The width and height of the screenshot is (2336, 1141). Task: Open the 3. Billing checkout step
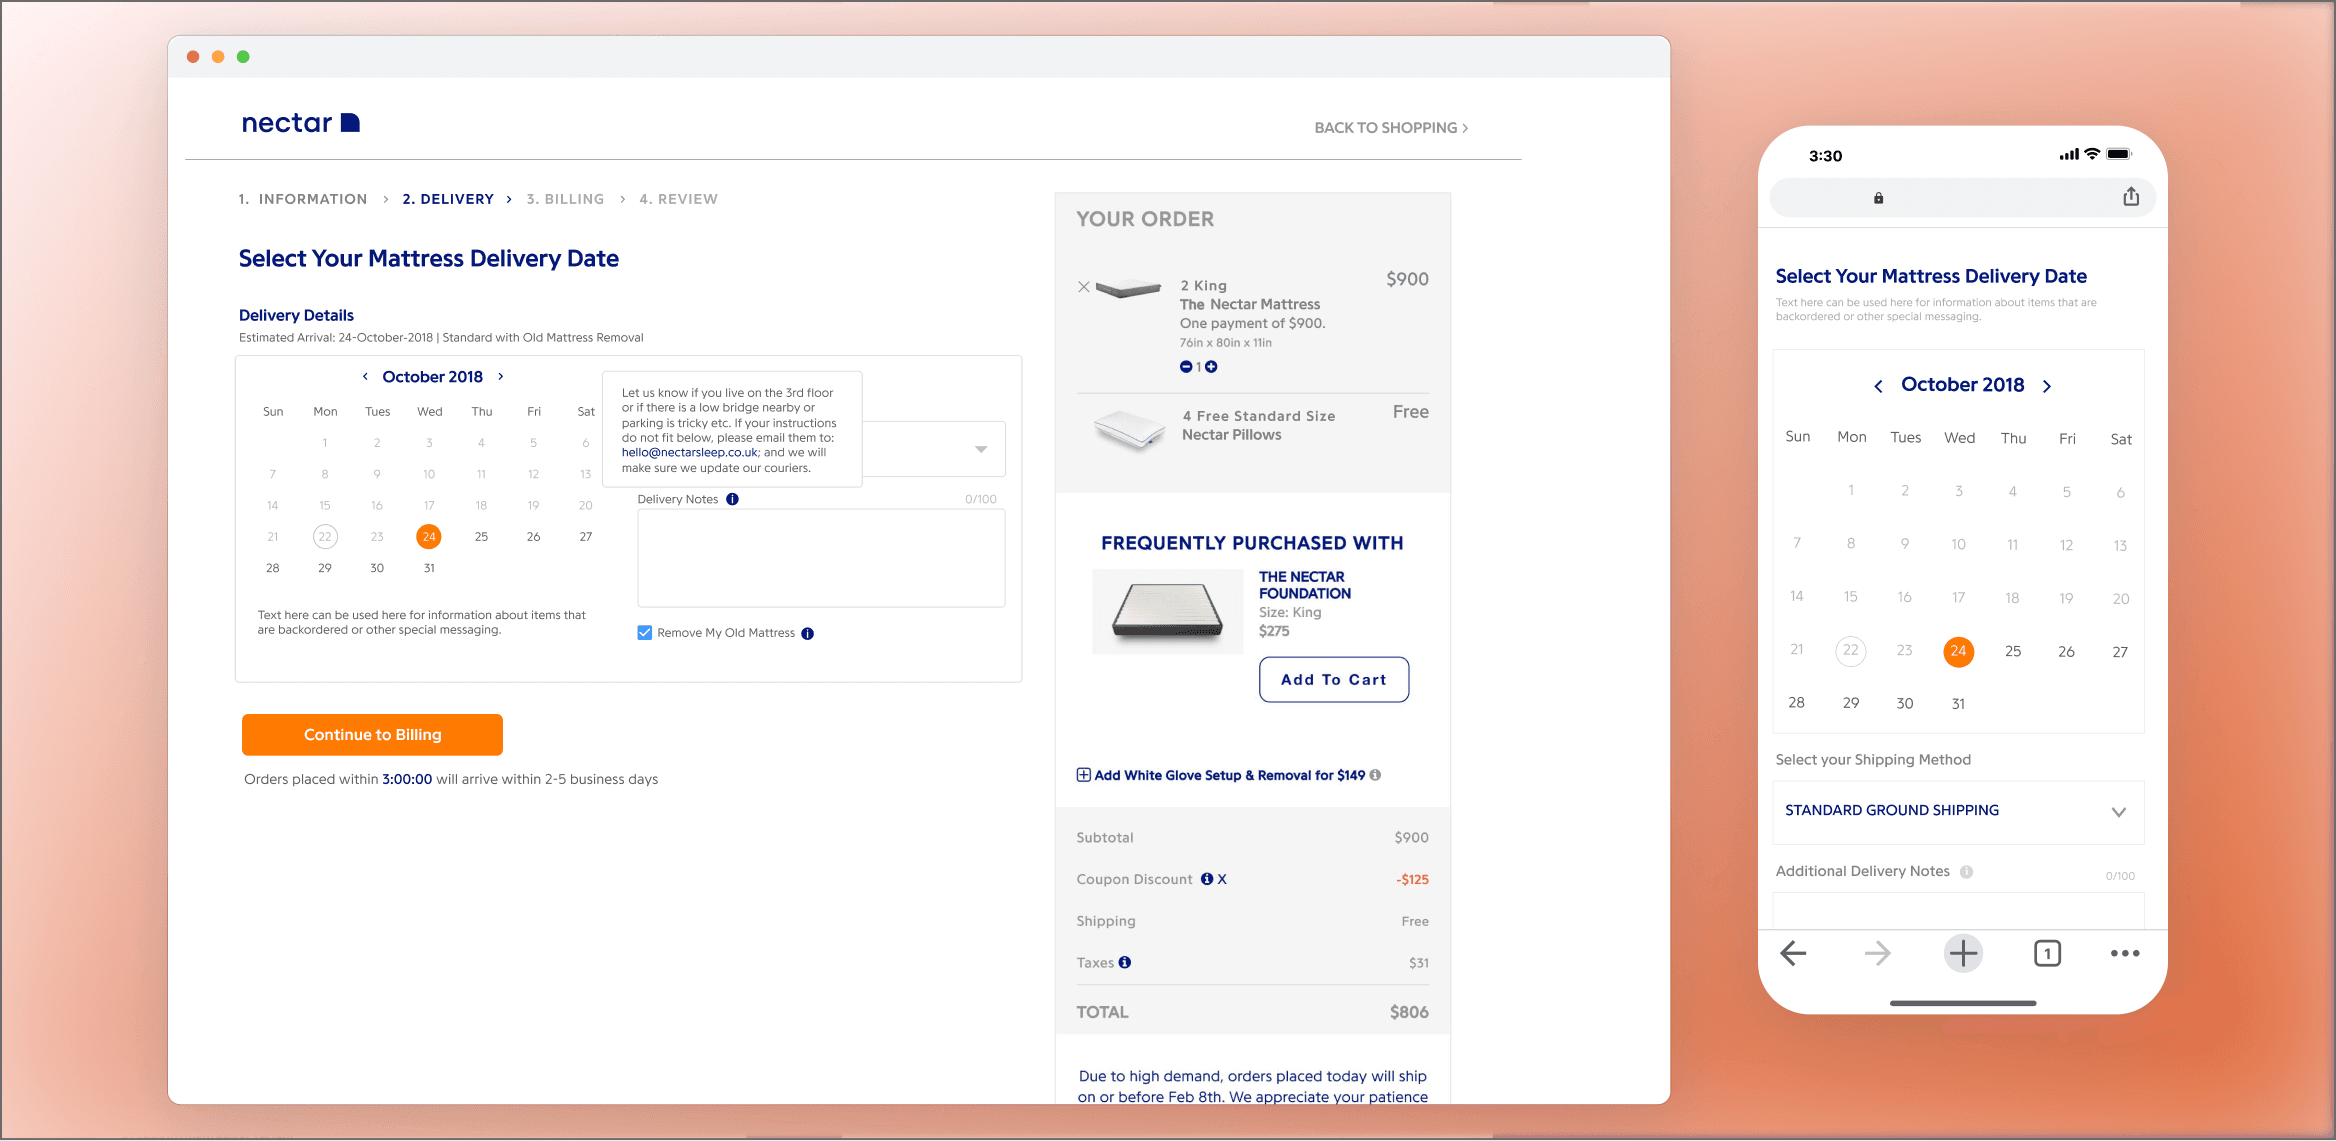point(565,199)
